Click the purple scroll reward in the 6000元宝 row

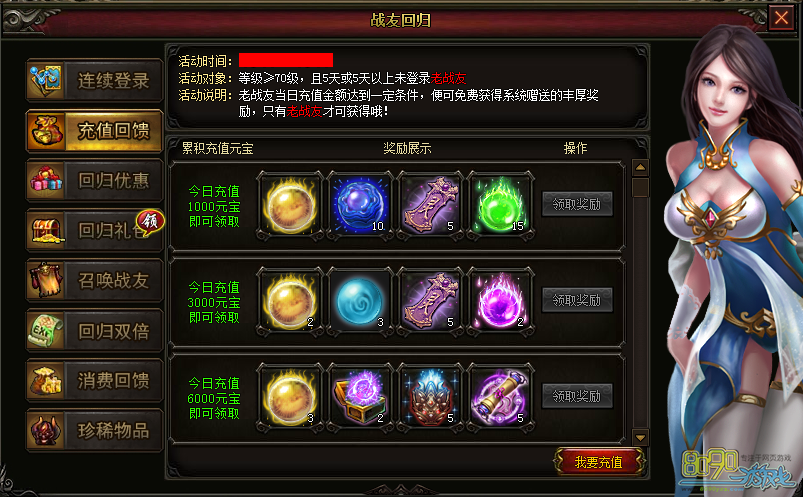click(501, 398)
